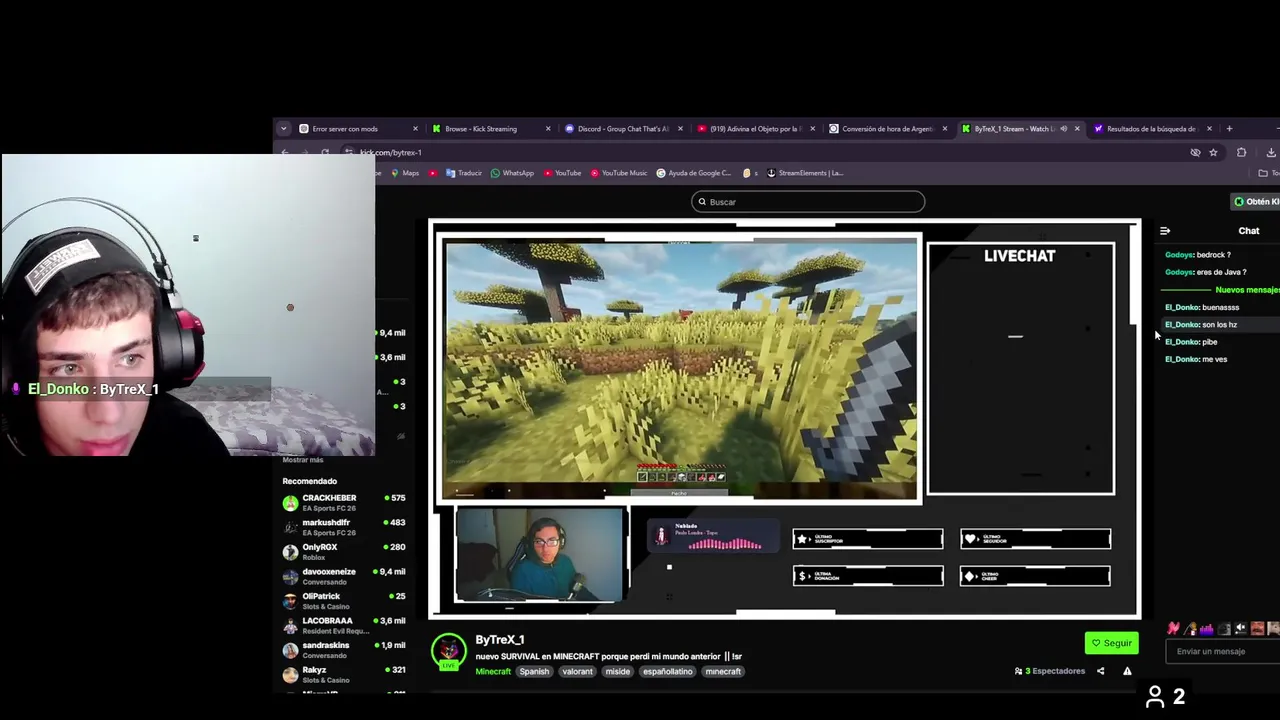Close the "Error server con mods" tab
This screenshot has width=1280, height=720.
(415, 128)
